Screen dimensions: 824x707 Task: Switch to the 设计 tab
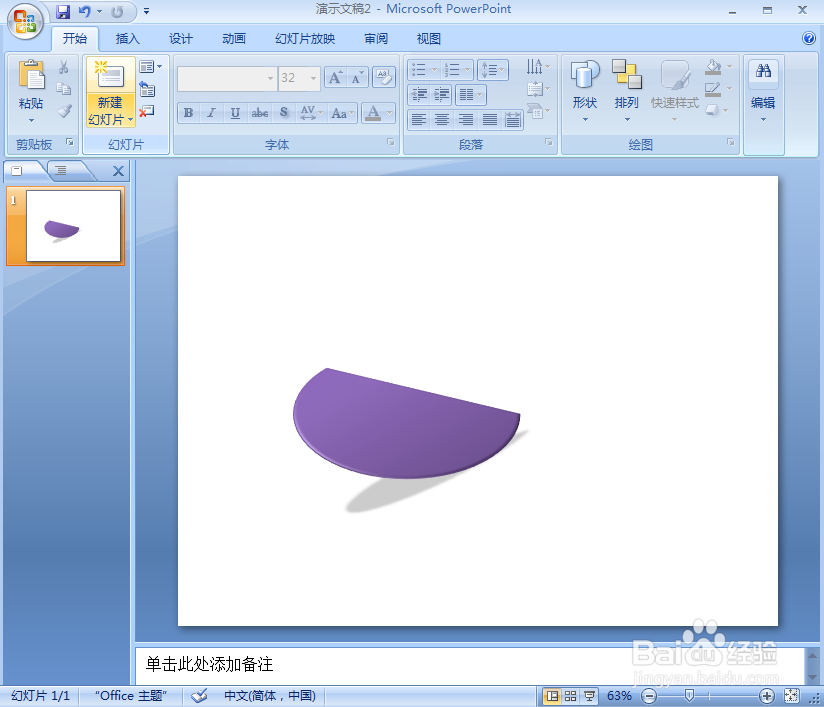click(x=181, y=38)
